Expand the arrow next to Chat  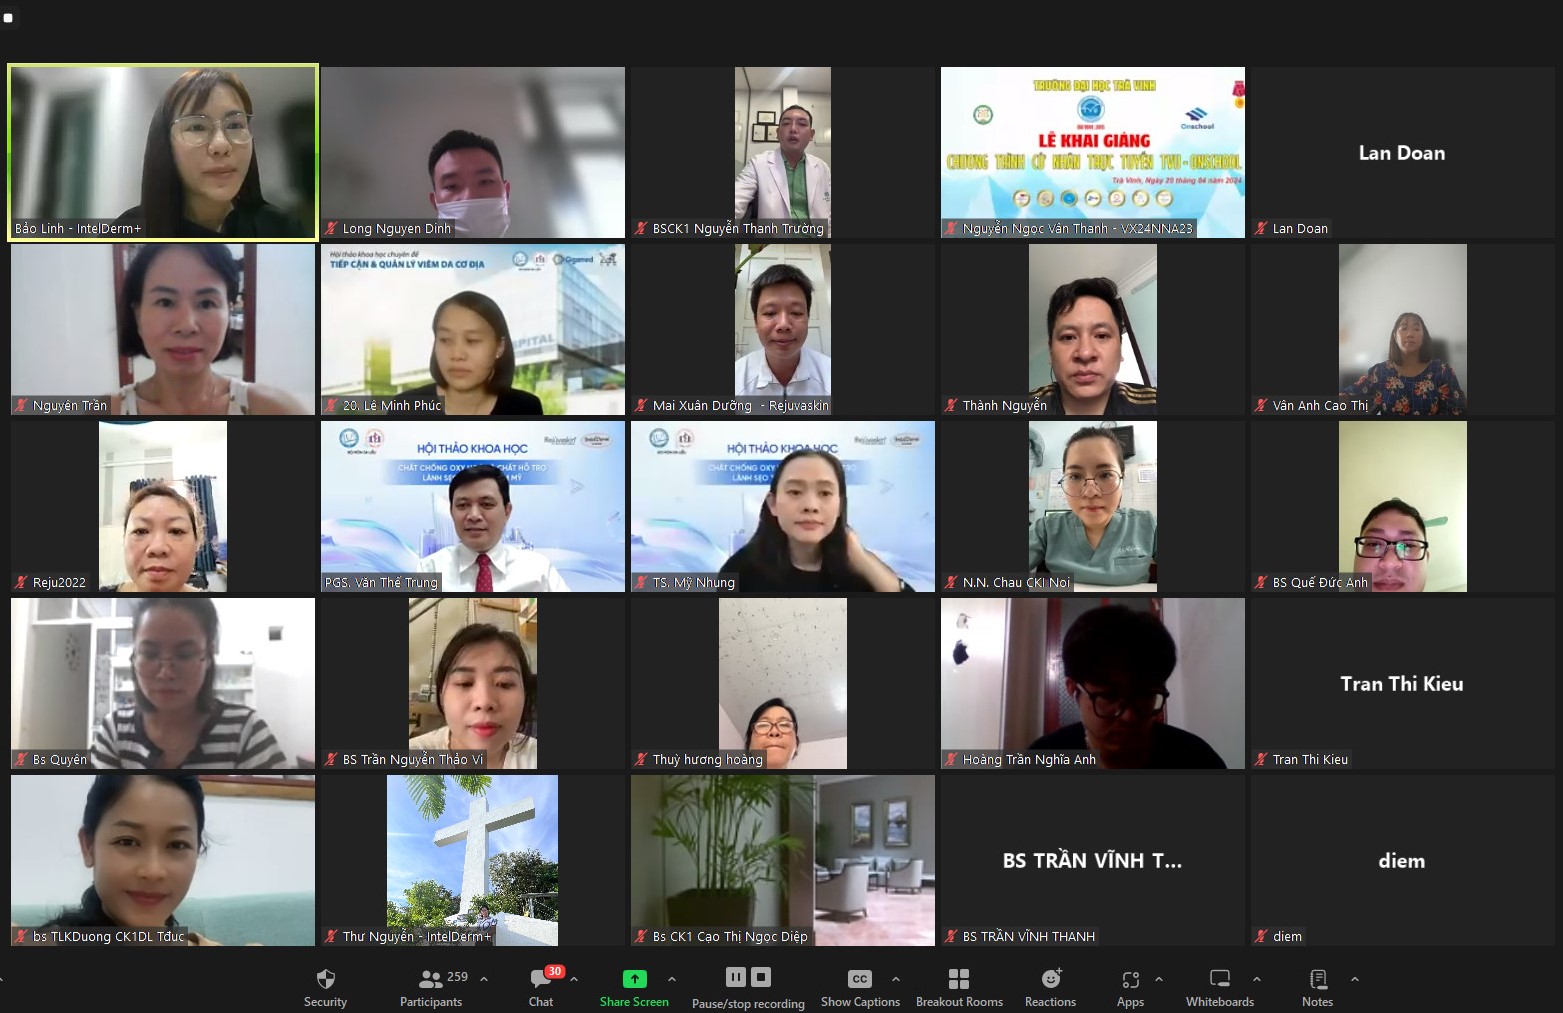(x=574, y=979)
